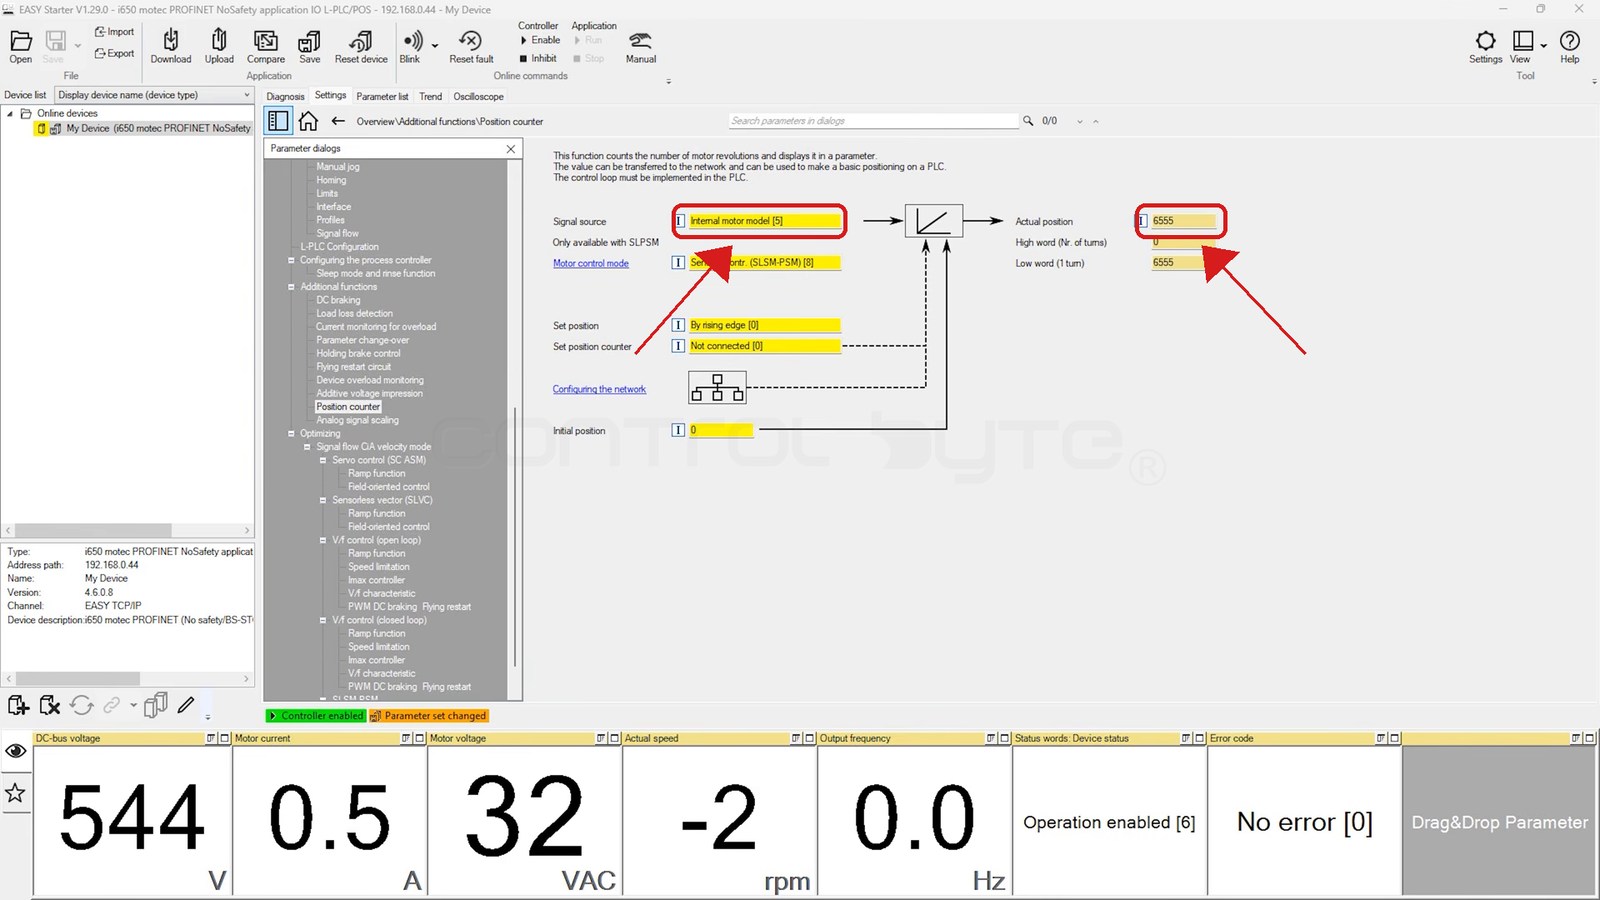
Task: Maximize the Actual speed monitor panel
Action: (809, 738)
